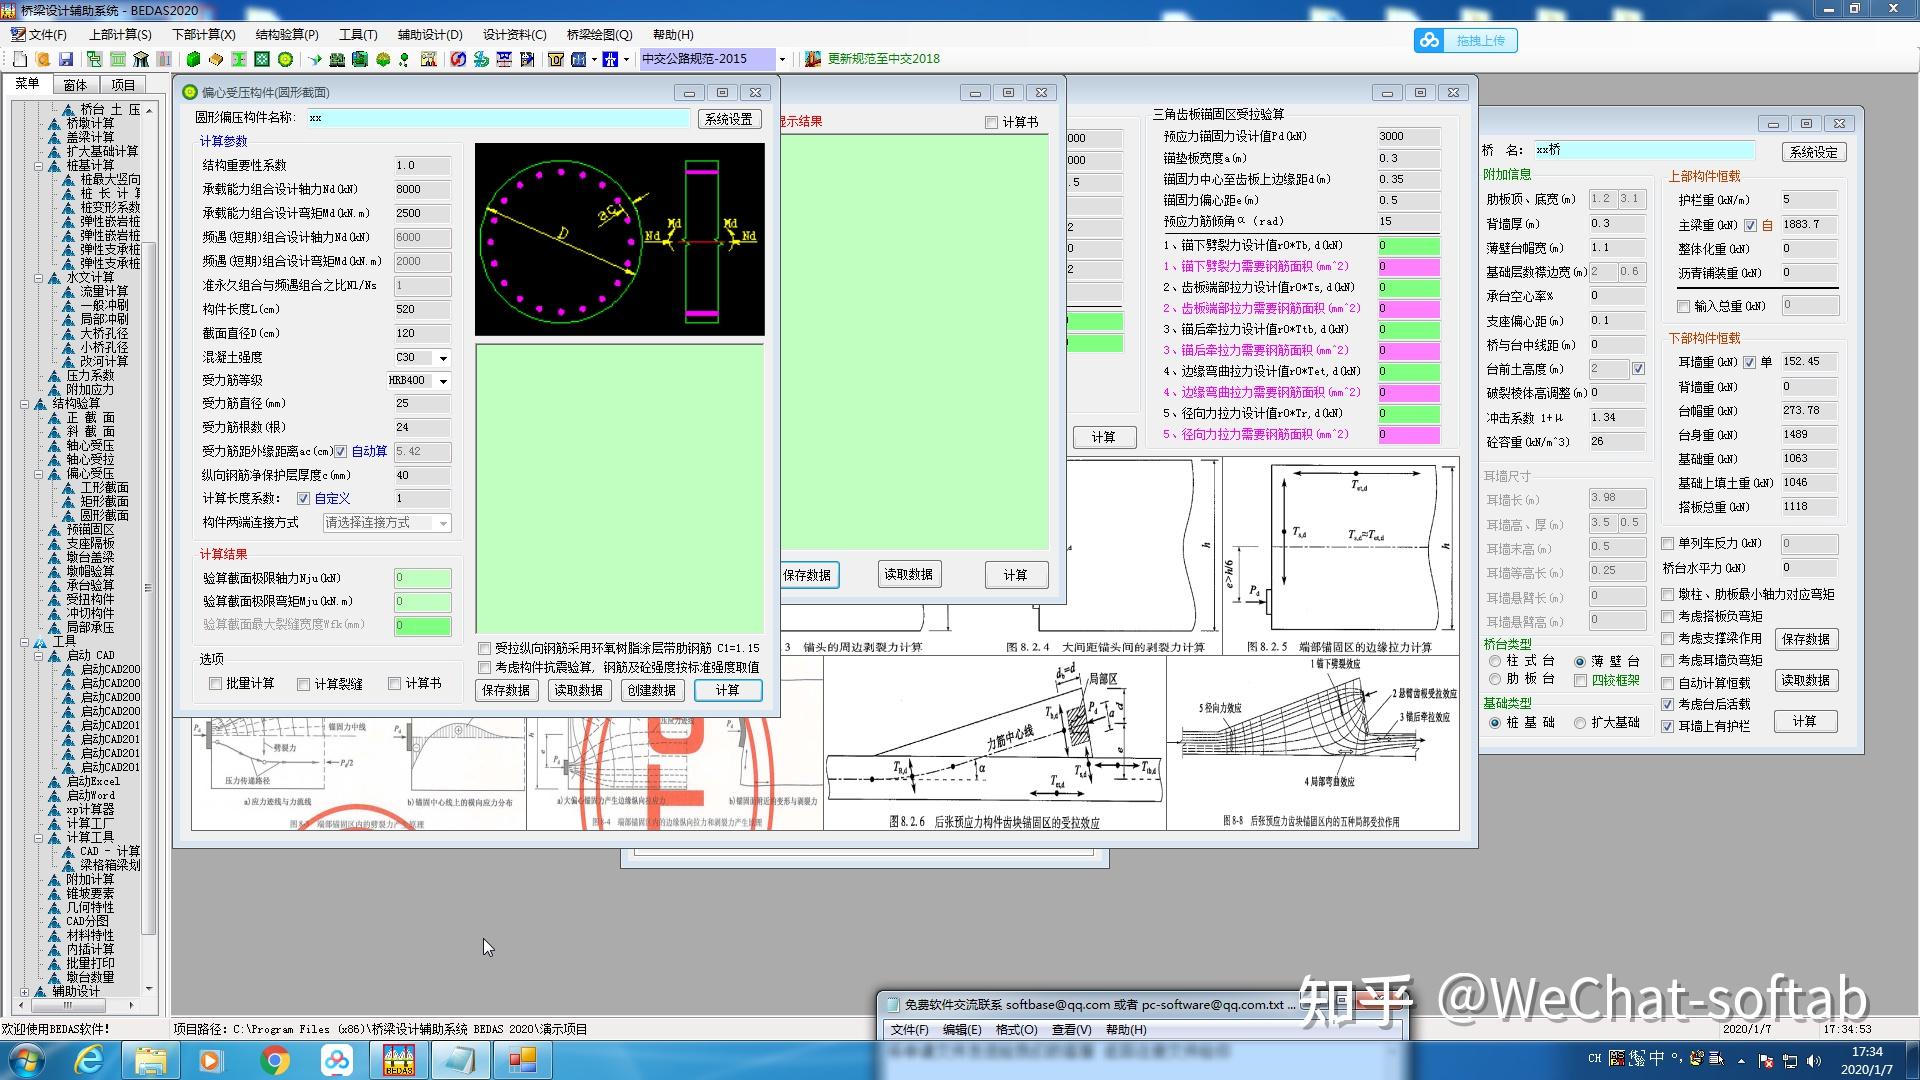Switch to the 窗体 tab
The height and width of the screenshot is (1080, 1920).
[x=75, y=85]
